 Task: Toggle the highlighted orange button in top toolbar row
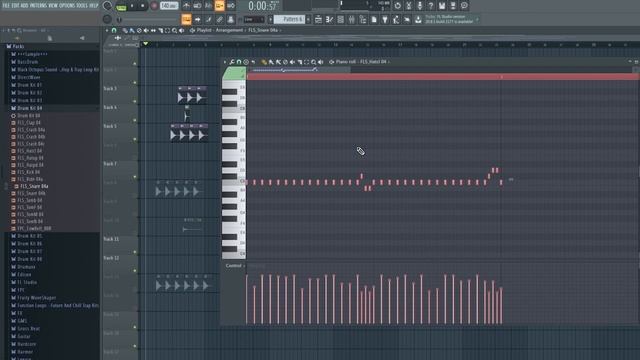coord(219,6)
